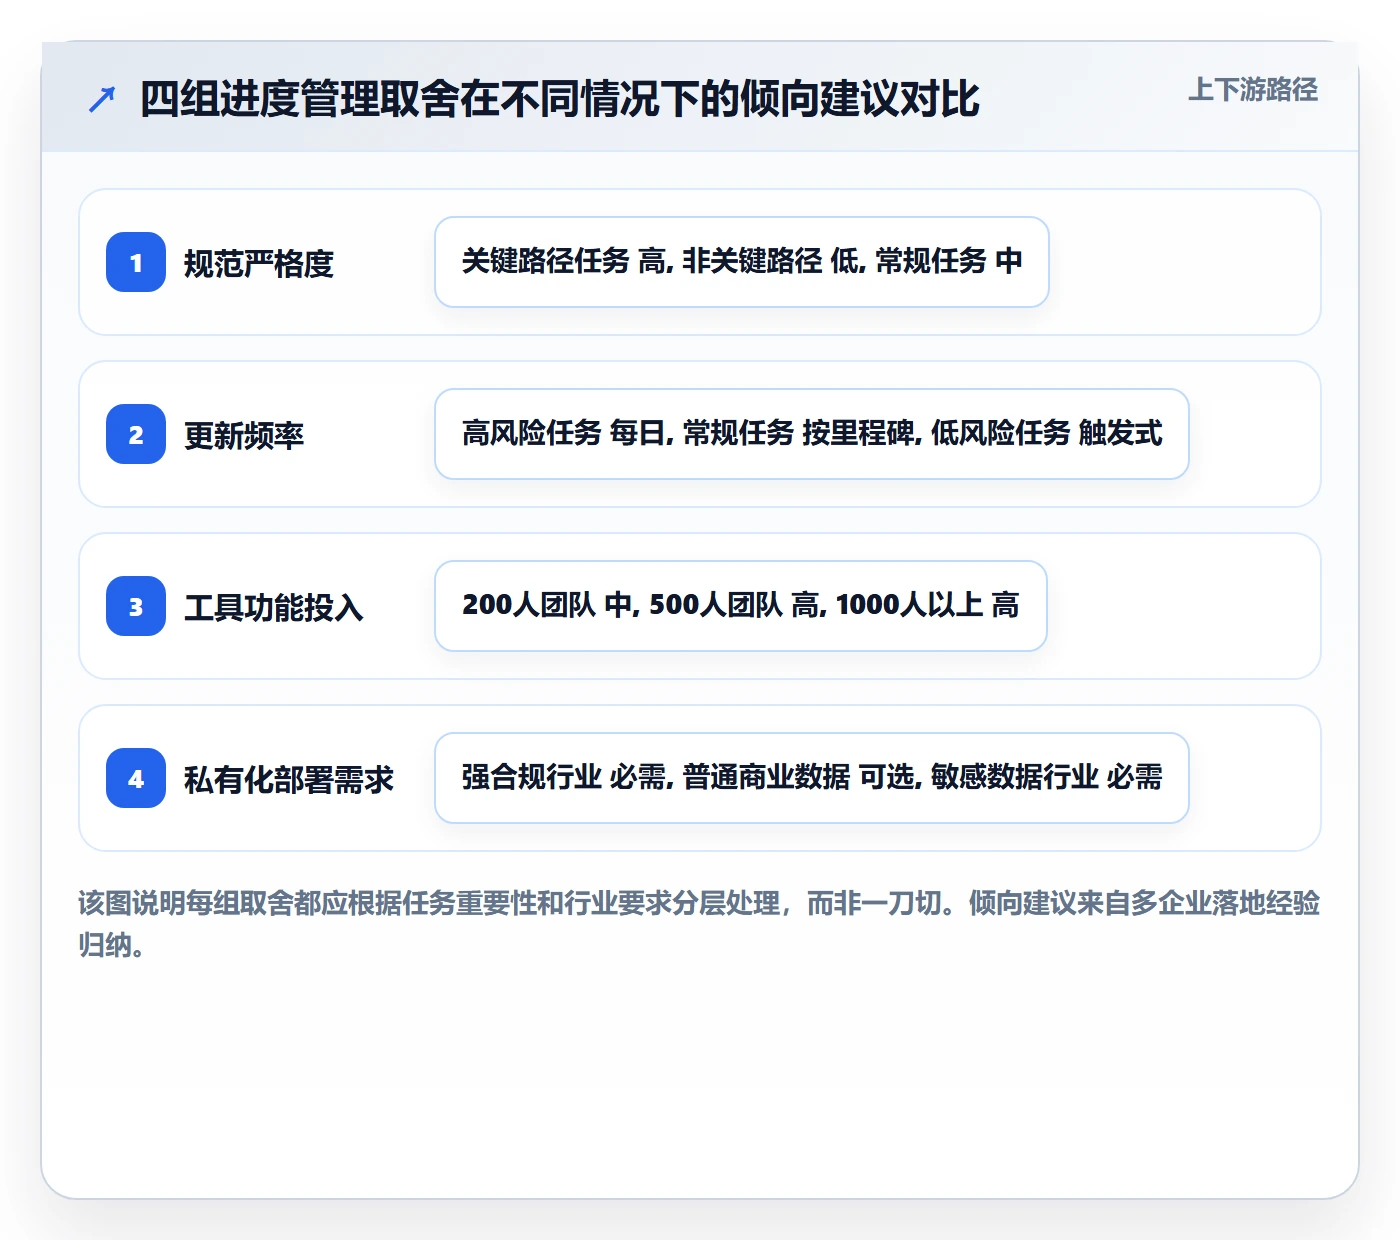Select the 工具功能投入 row label
Viewport: 1400px width, 1240px height.
274,607
